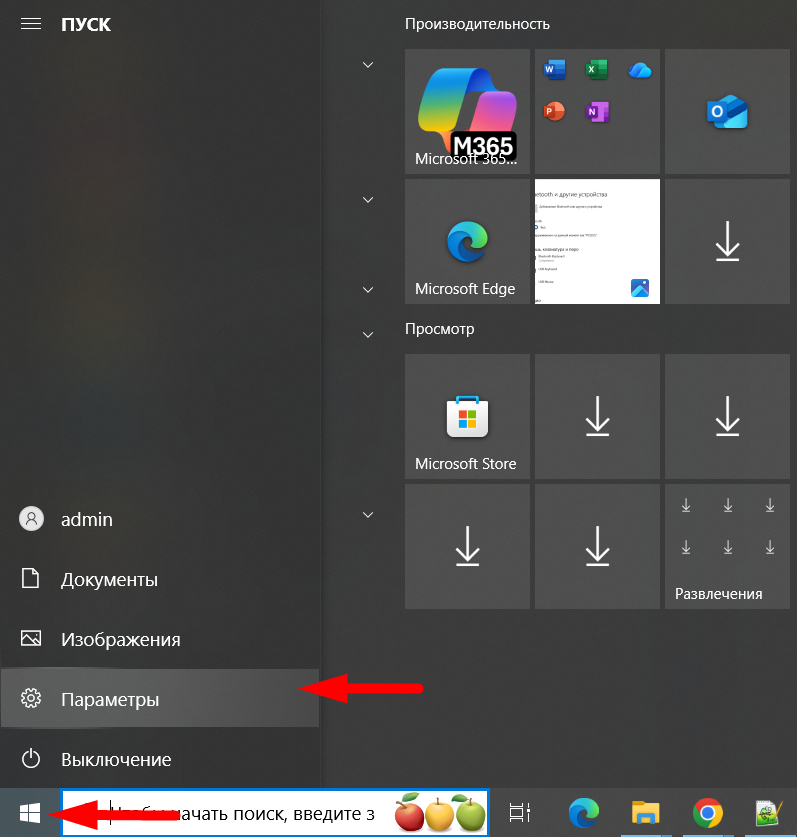The width and height of the screenshot is (797, 837).
Task: Open the Развлечения folder tile
Action: click(x=727, y=546)
